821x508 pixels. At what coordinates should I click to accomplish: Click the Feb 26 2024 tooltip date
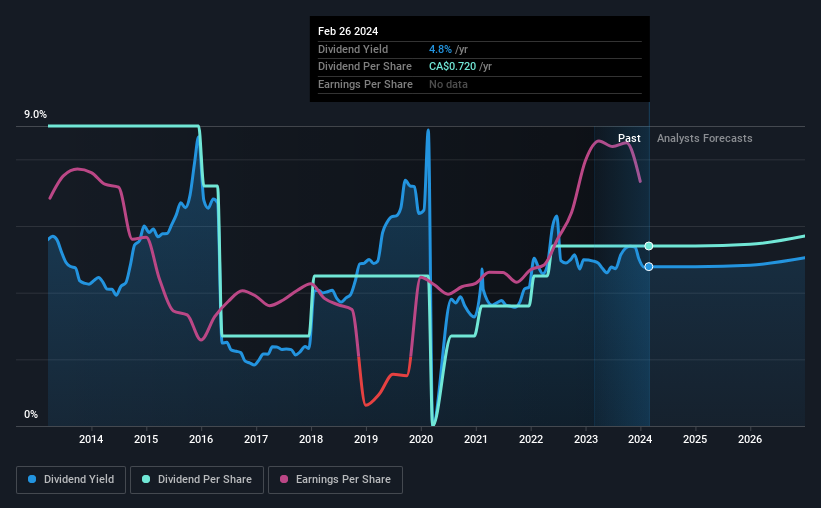pos(348,31)
